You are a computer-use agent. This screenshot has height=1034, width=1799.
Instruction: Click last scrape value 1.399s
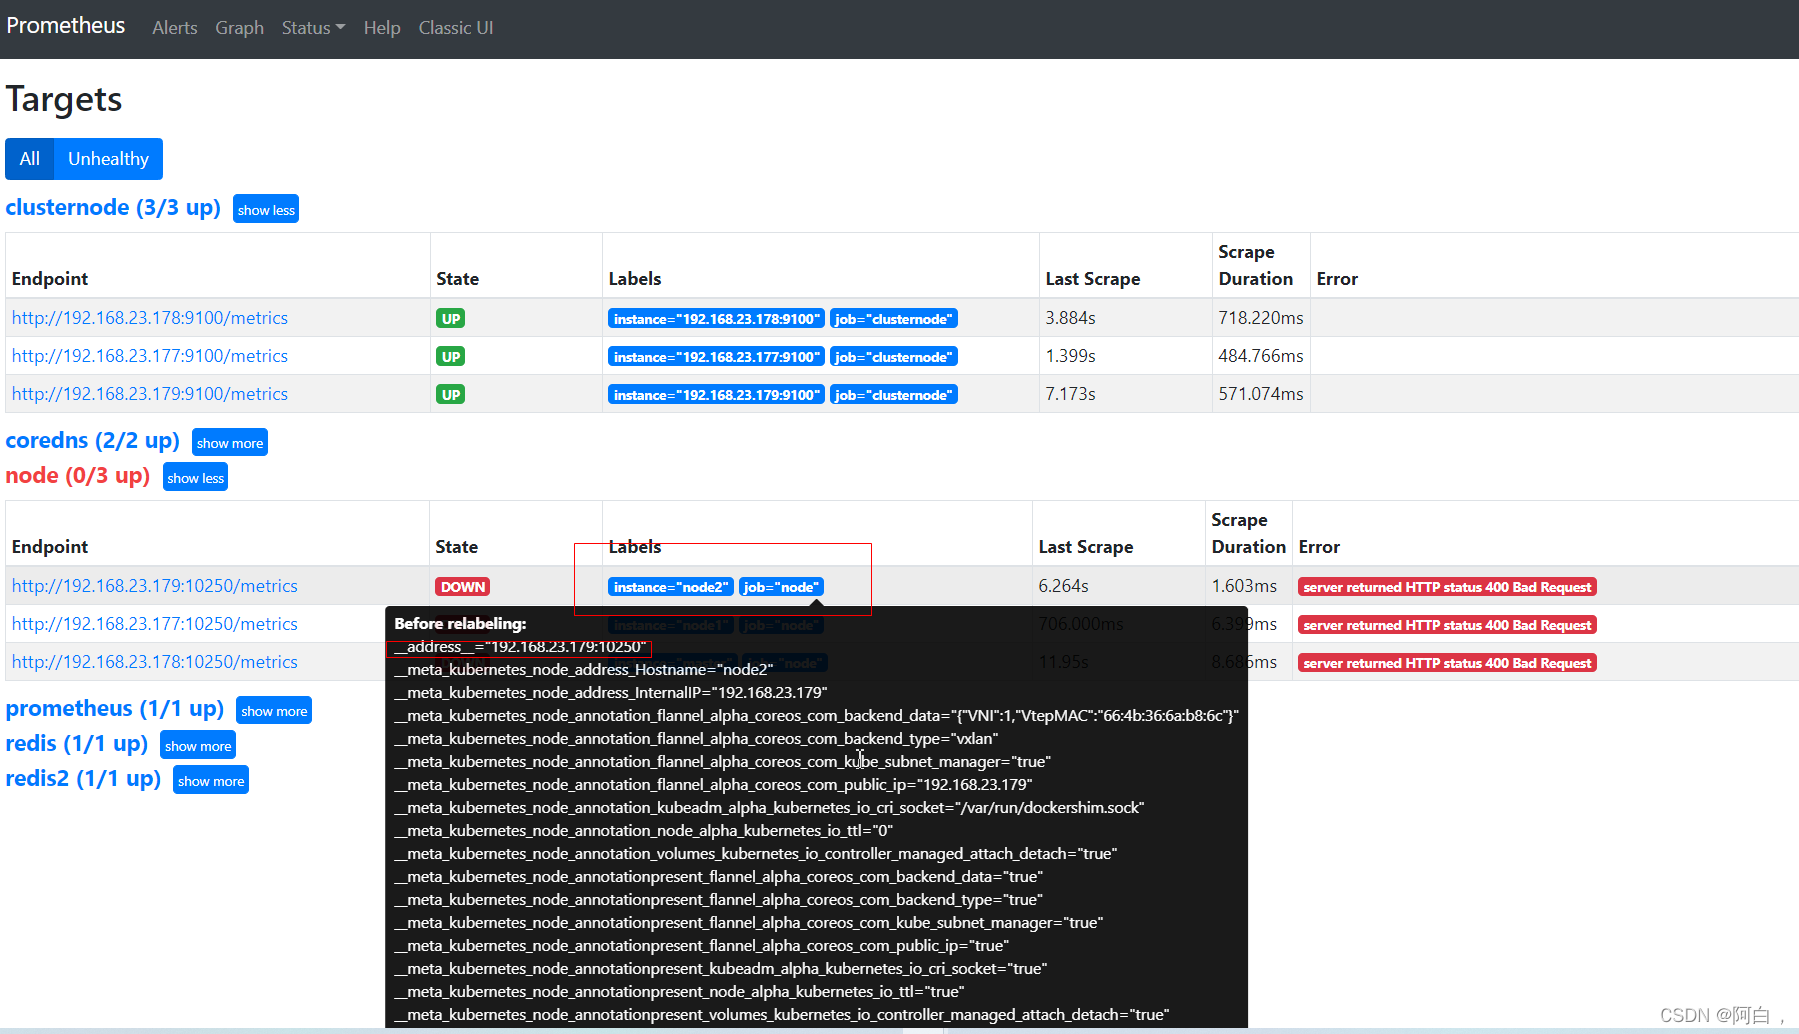click(x=1071, y=356)
